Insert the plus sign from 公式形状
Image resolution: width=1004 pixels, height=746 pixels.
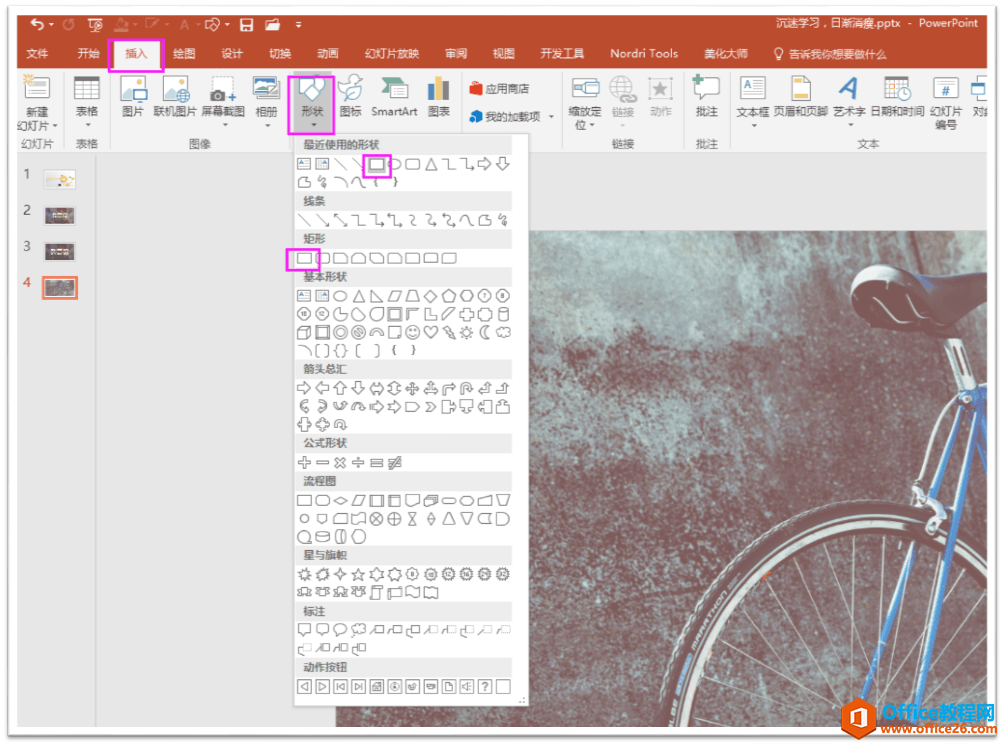pyautogui.click(x=304, y=462)
